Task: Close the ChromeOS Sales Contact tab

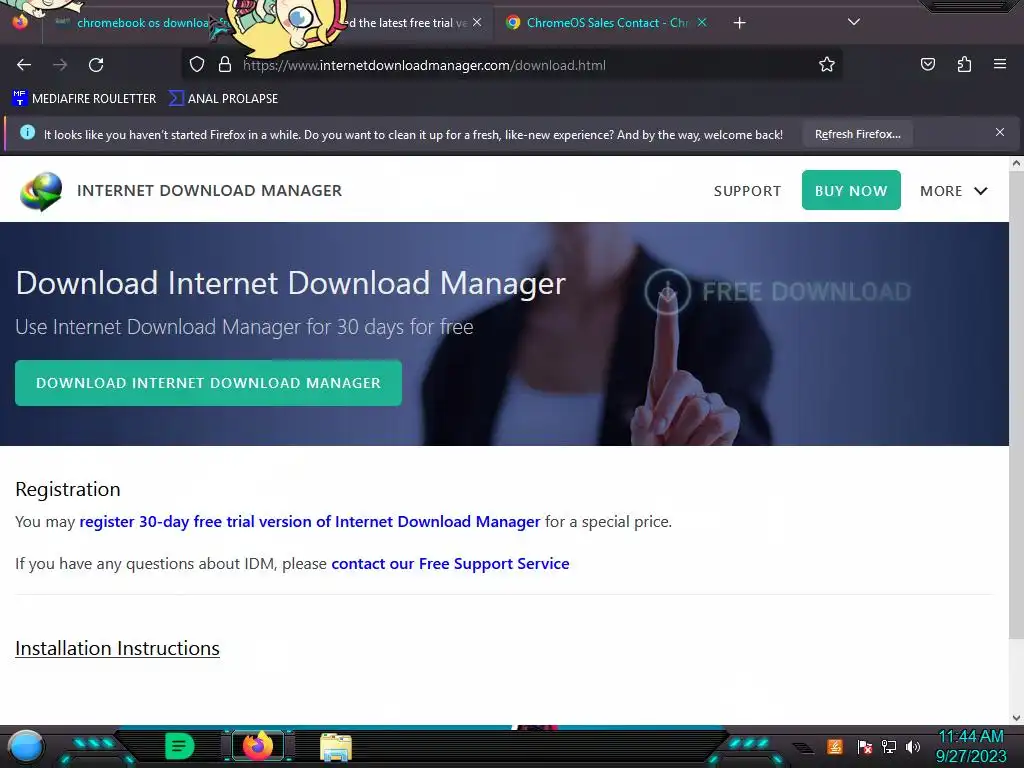Action: click(x=702, y=22)
